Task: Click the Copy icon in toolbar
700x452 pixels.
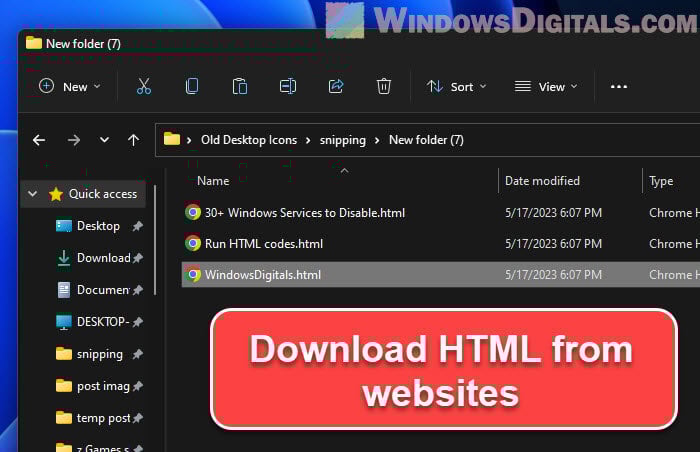Action: pyautogui.click(x=192, y=86)
